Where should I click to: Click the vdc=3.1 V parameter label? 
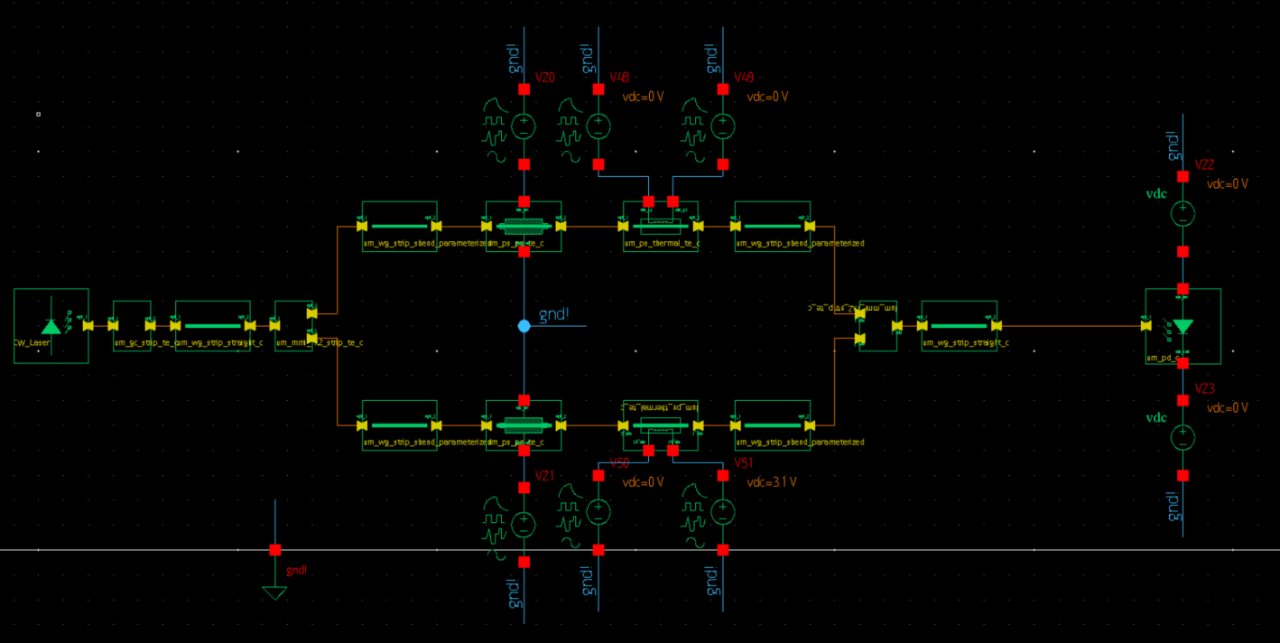coord(772,482)
